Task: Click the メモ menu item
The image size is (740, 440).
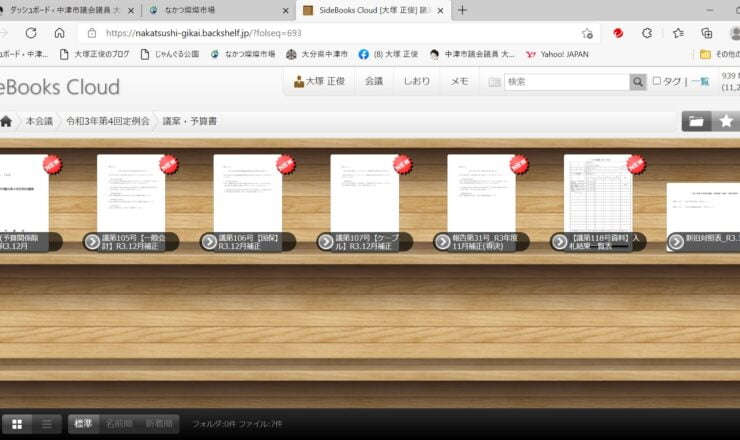Action: pyautogui.click(x=459, y=81)
